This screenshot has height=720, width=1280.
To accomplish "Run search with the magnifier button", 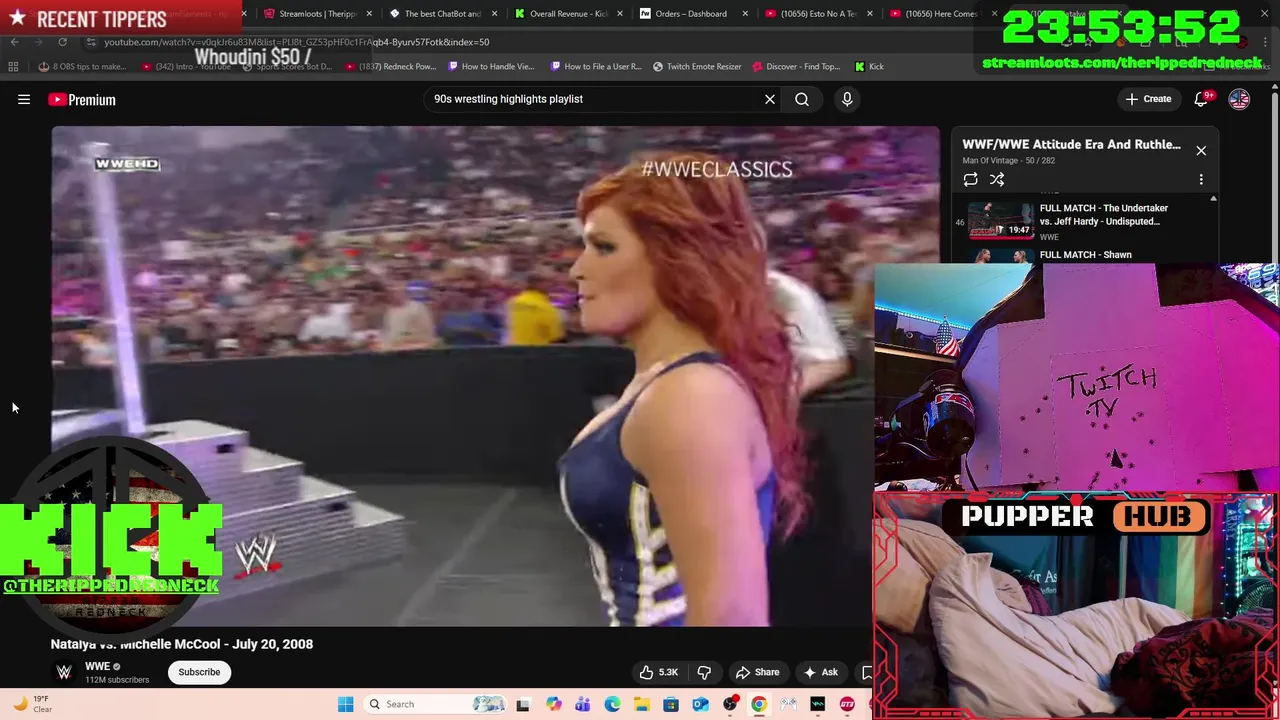I will pos(802,99).
